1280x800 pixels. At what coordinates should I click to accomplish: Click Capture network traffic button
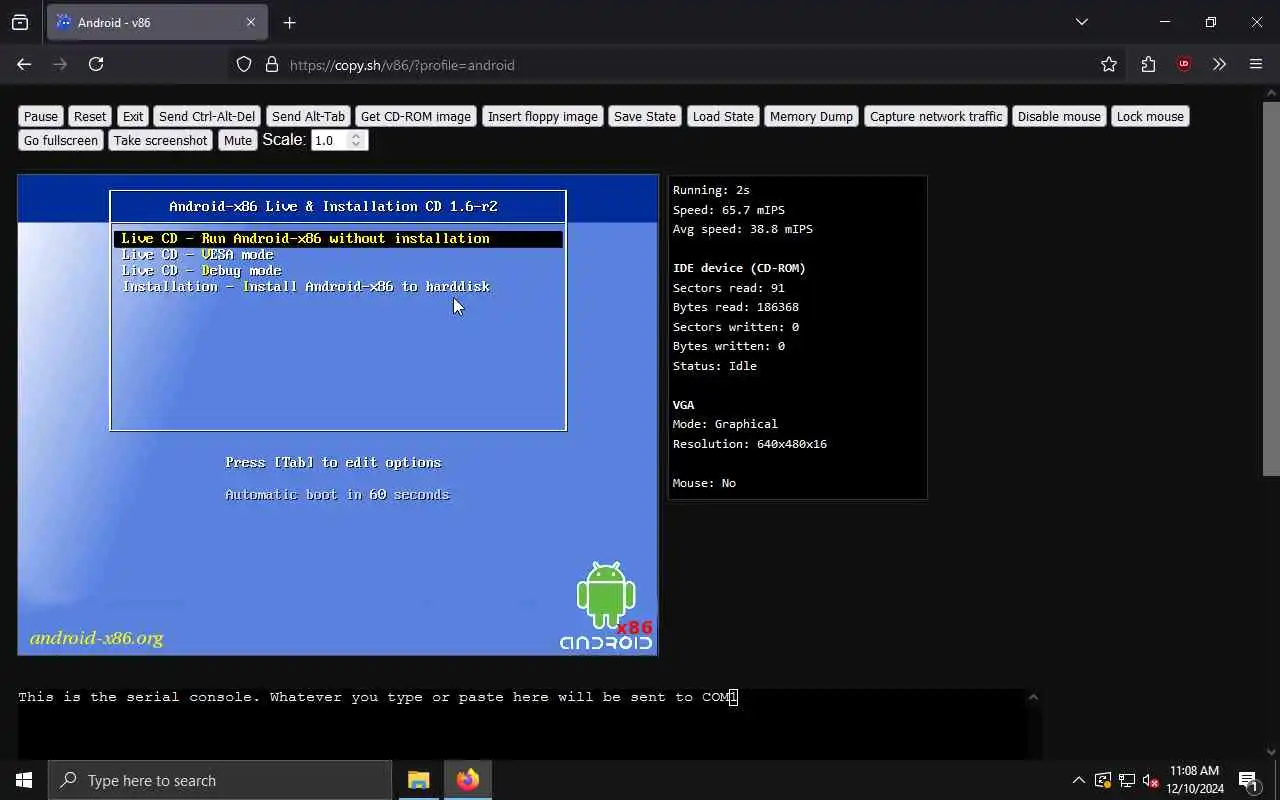coord(935,116)
